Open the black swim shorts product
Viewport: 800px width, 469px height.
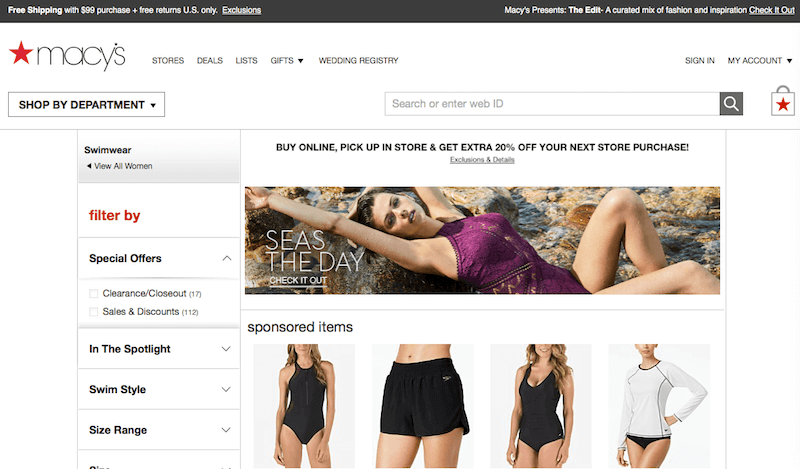(x=422, y=406)
